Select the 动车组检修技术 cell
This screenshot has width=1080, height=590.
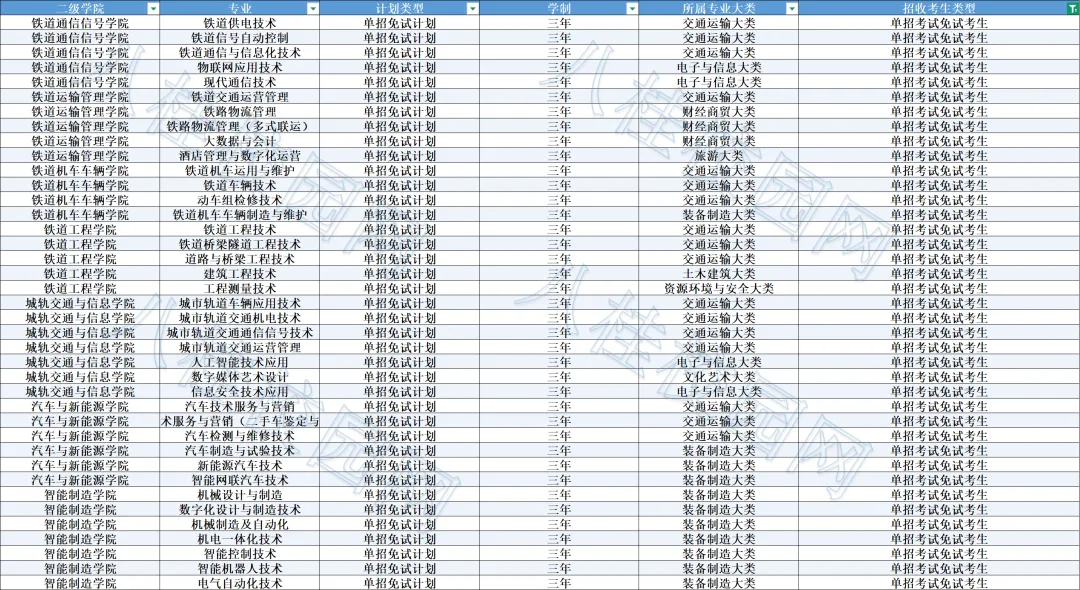coord(240,200)
